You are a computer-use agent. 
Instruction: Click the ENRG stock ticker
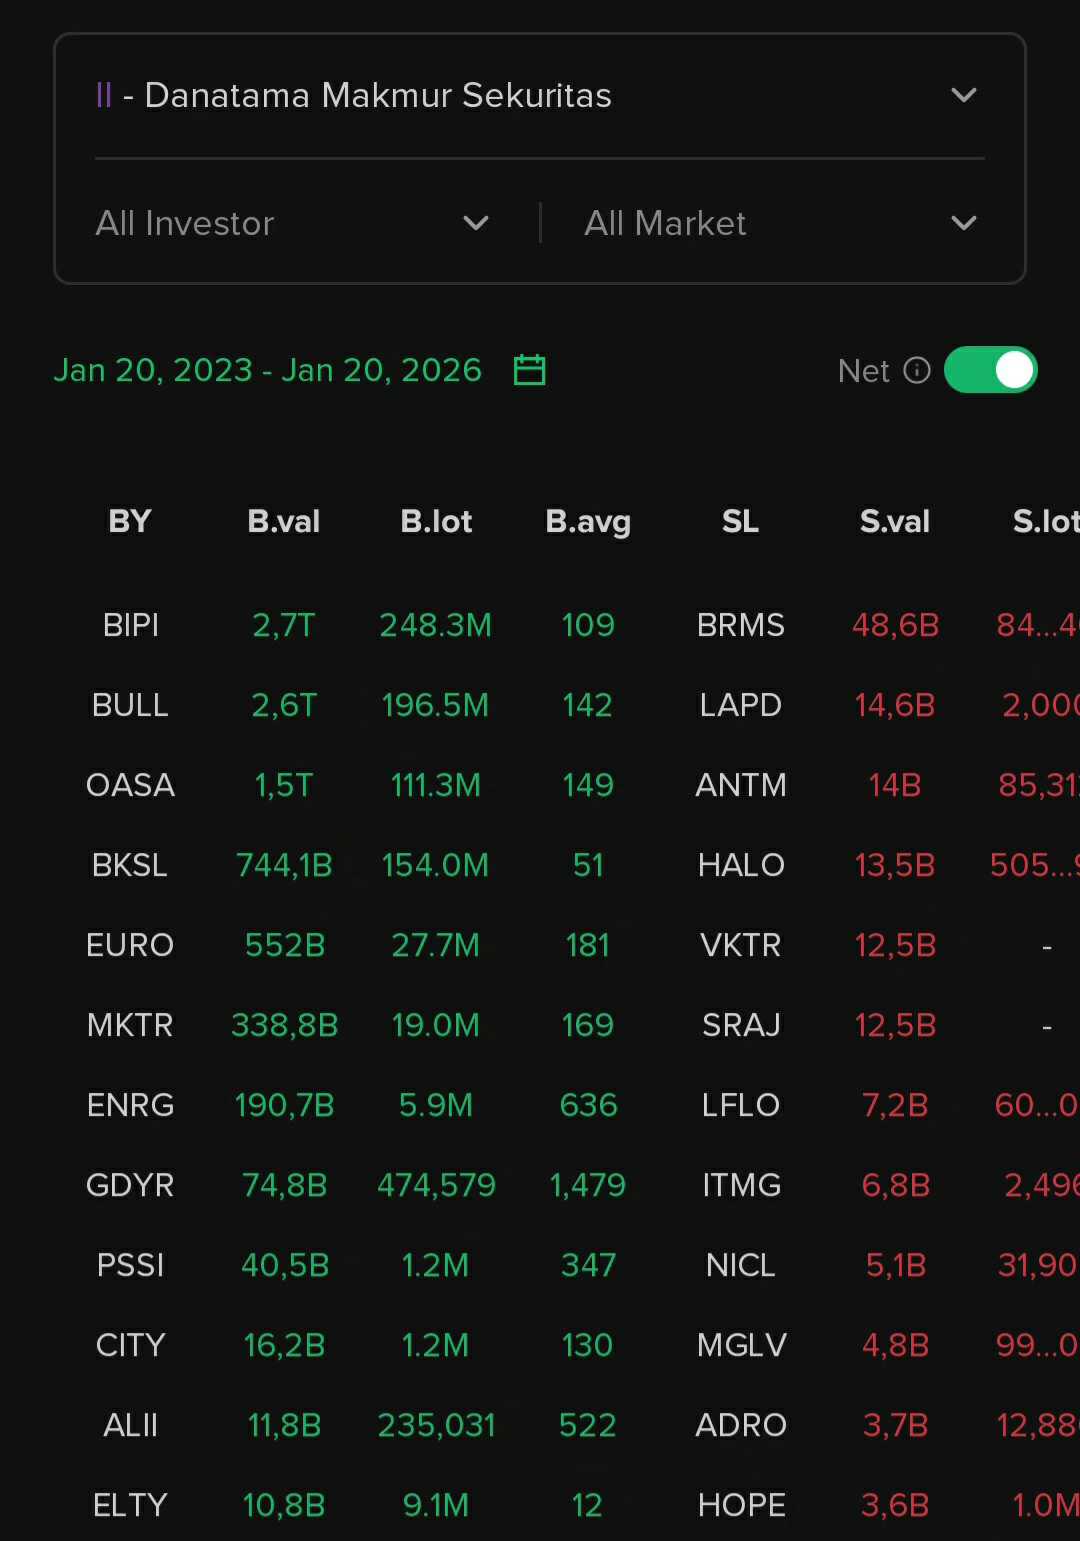coord(130,1106)
